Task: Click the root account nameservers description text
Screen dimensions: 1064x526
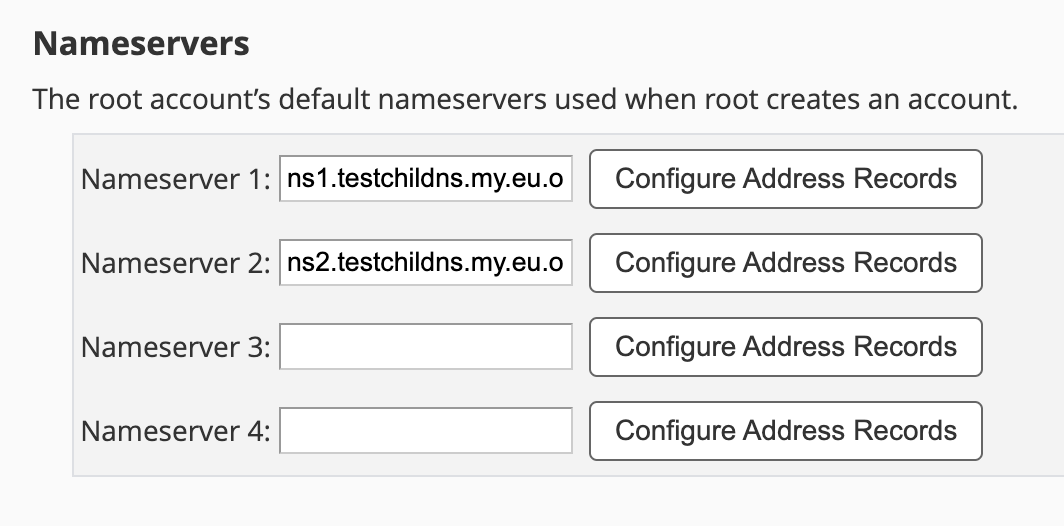Action: 524,100
